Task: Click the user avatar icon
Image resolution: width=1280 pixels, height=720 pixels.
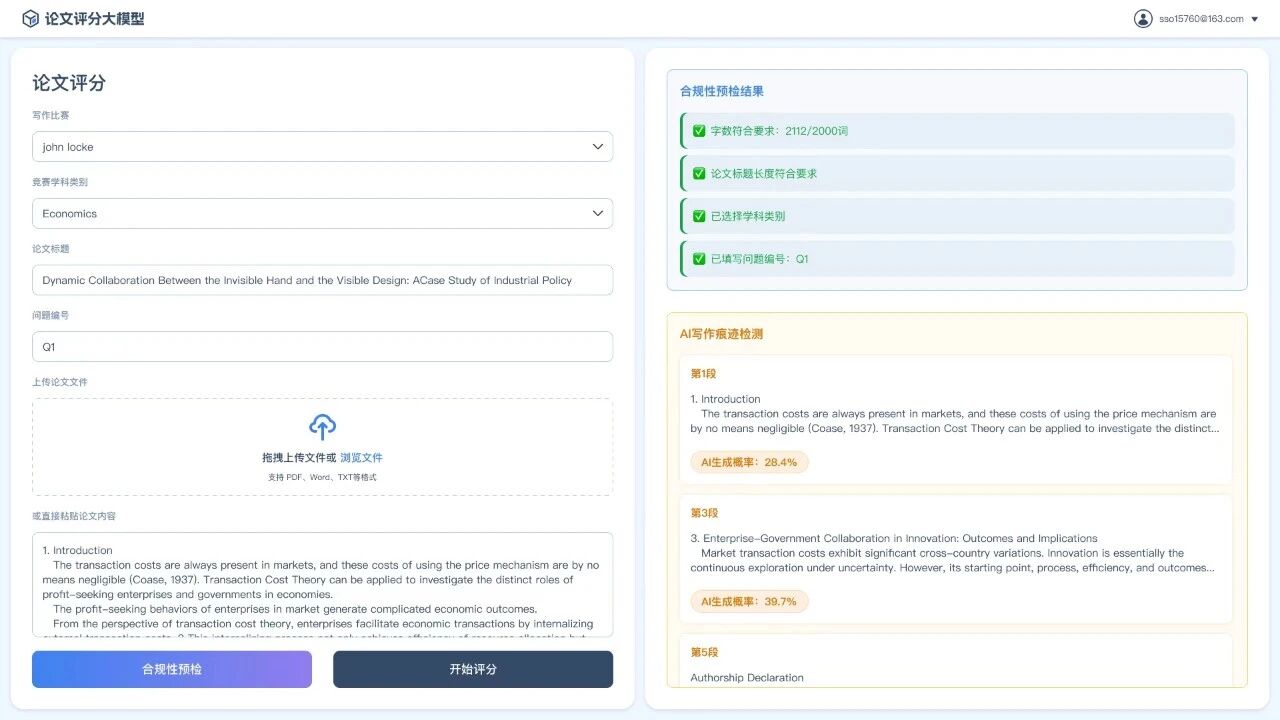Action: [x=1143, y=18]
